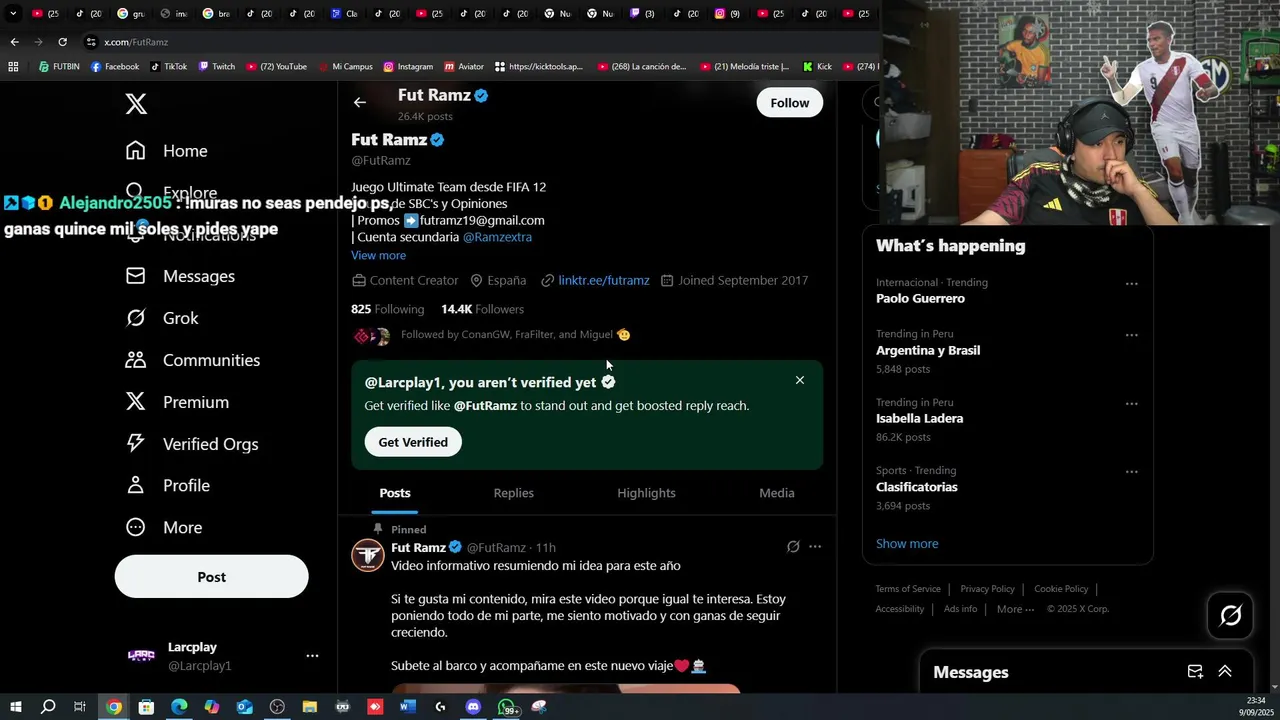This screenshot has width=1280, height=720.
Task: Dismiss the verification promo banner
Action: click(800, 380)
